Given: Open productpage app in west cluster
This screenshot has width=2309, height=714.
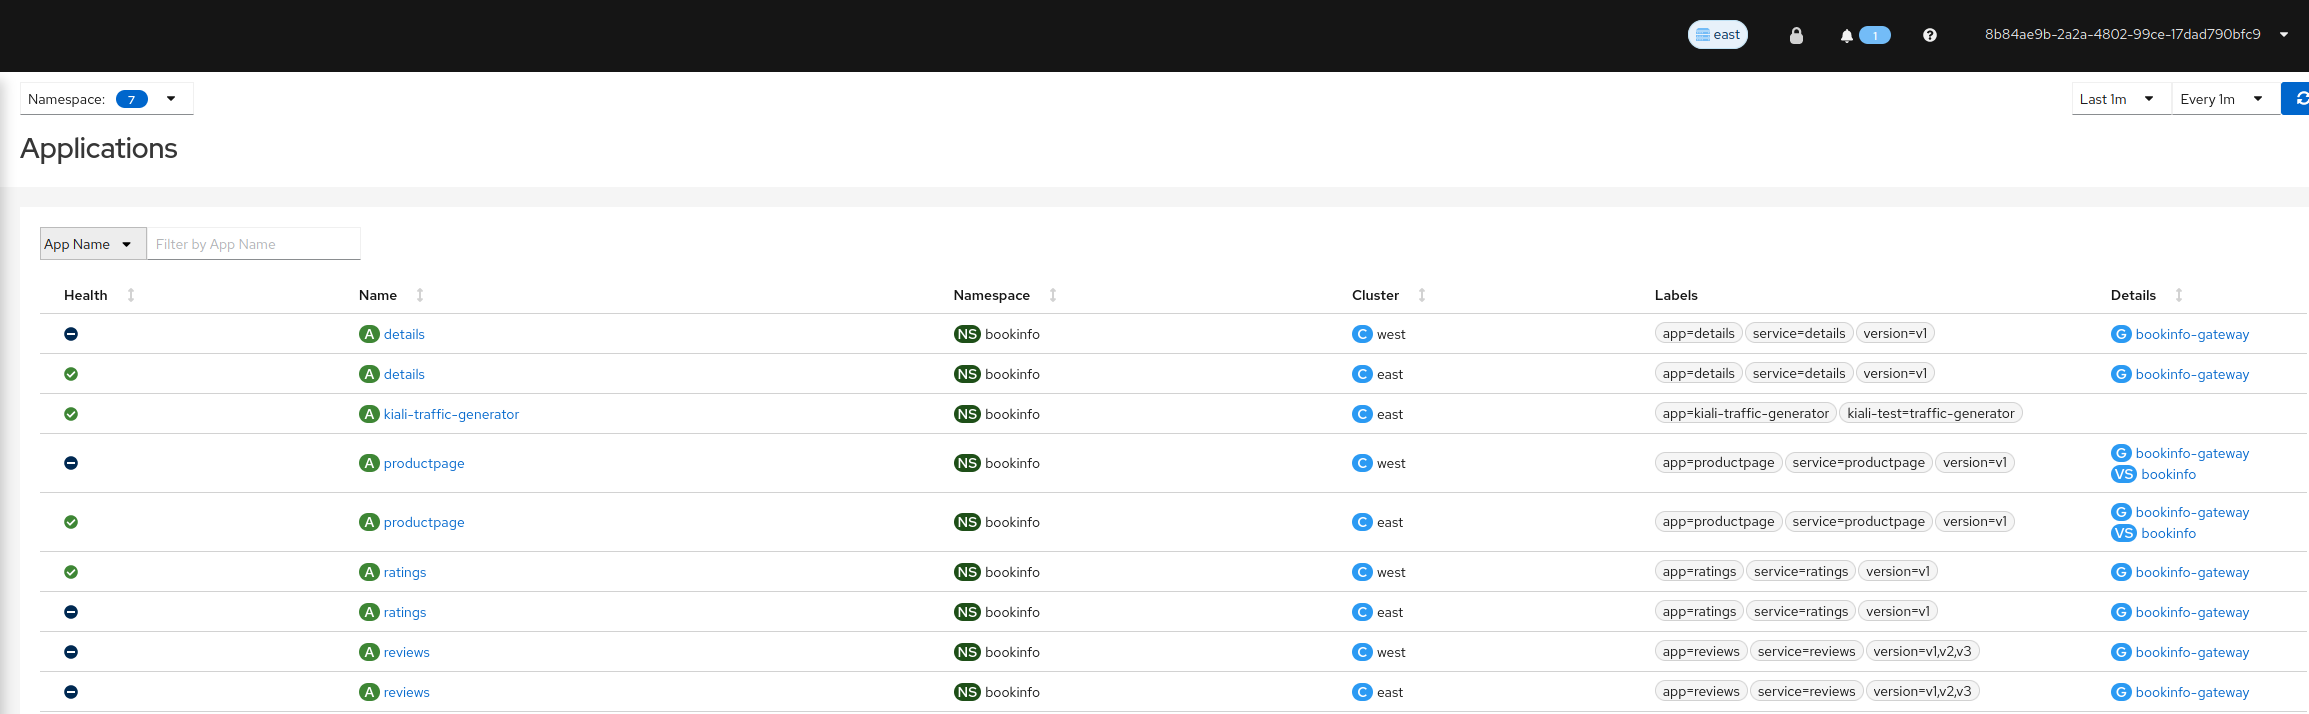Looking at the screenshot, I should tap(424, 464).
